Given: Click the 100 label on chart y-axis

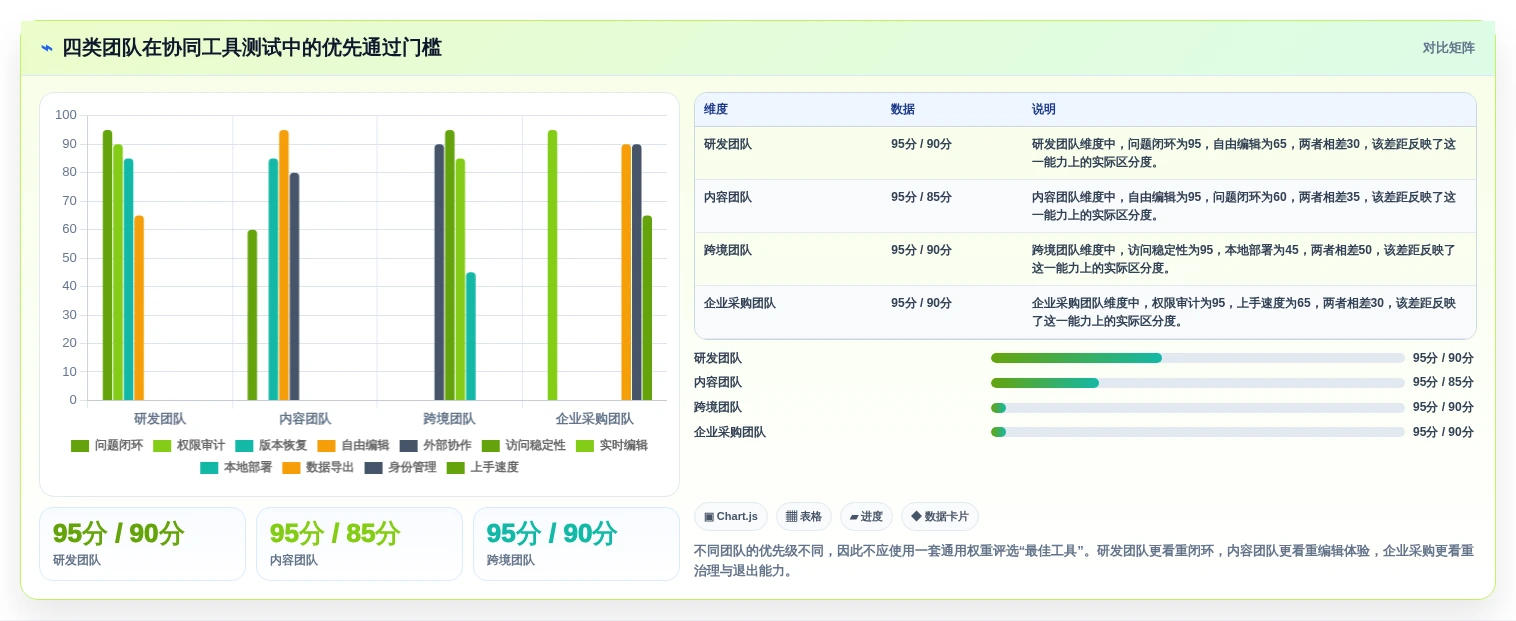Looking at the screenshot, I should coord(66,115).
